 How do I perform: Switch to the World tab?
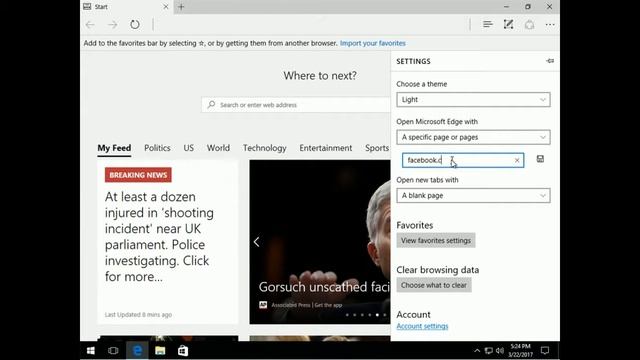pyautogui.click(x=218, y=148)
